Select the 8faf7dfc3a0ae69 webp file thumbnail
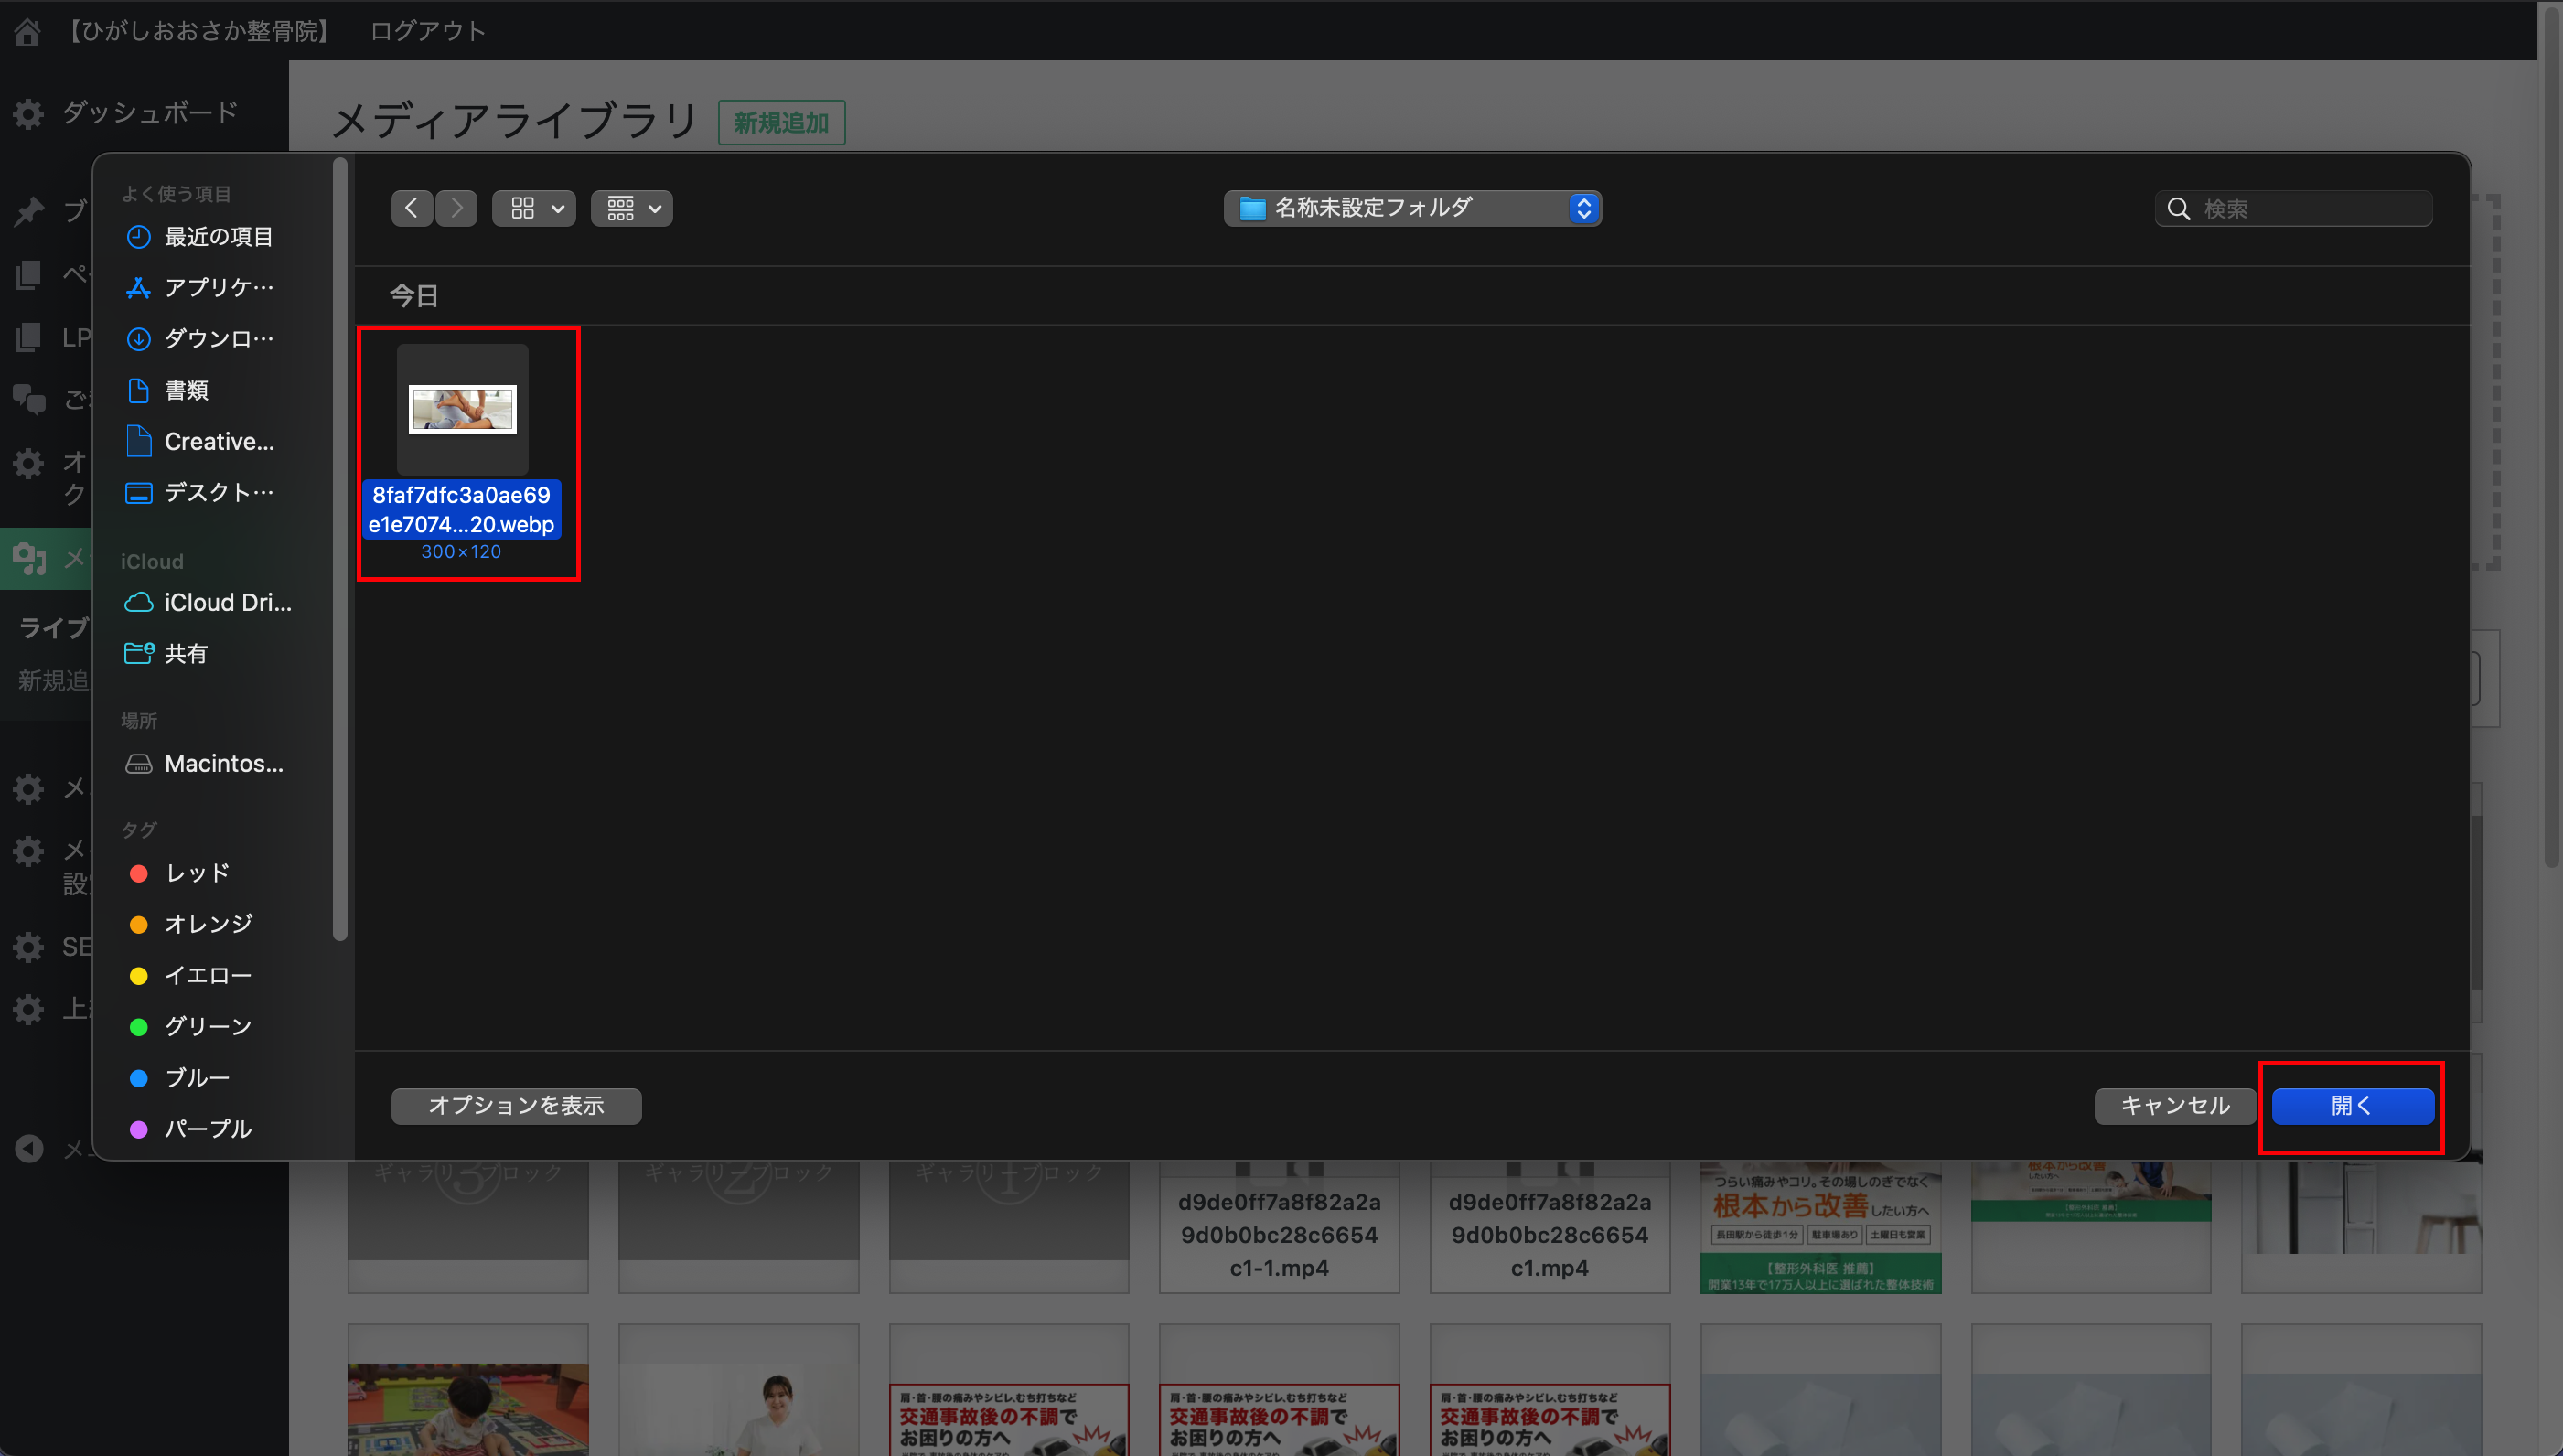2563x1456 pixels. [x=462, y=410]
